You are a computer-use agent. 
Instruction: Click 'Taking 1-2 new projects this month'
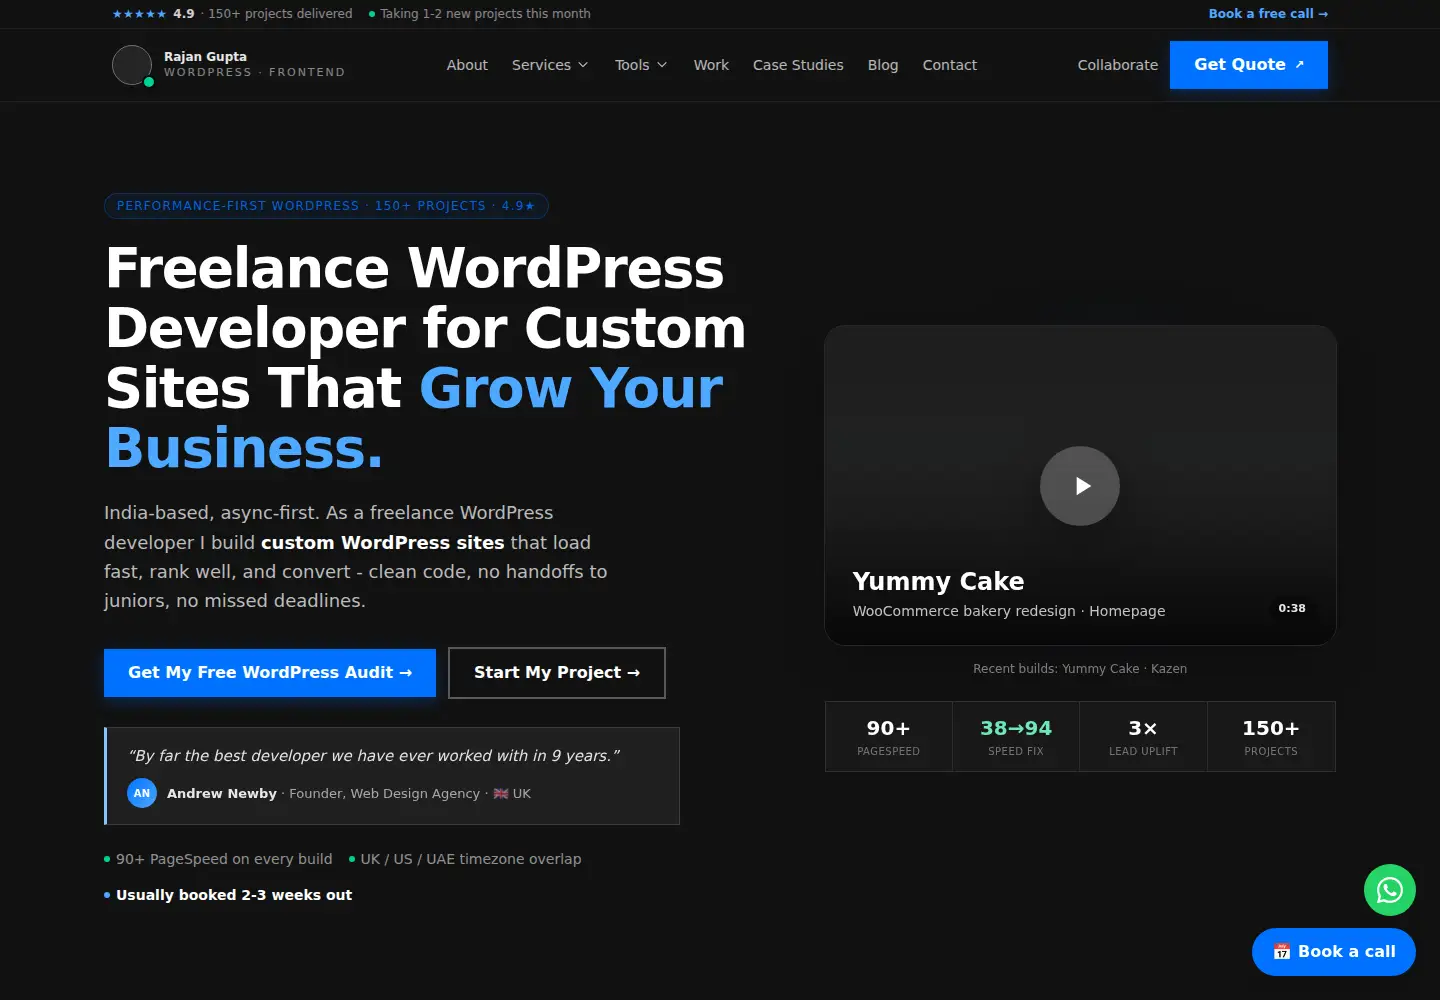pos(485,14)
